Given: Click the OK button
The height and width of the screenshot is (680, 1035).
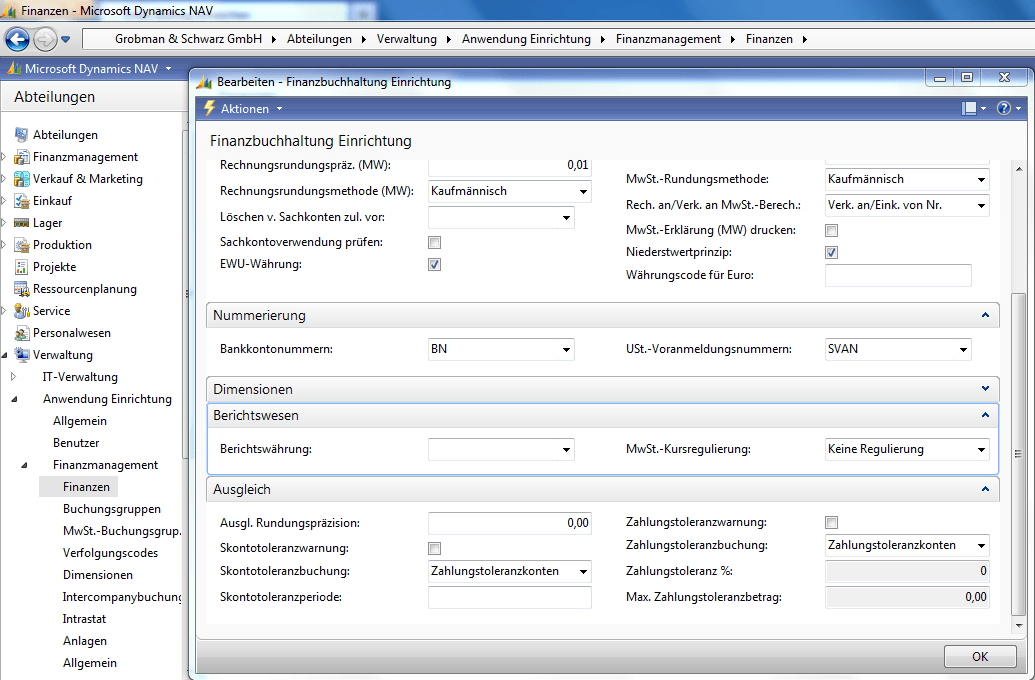Looking at the screenshot, I should click(x=980, y=657).
